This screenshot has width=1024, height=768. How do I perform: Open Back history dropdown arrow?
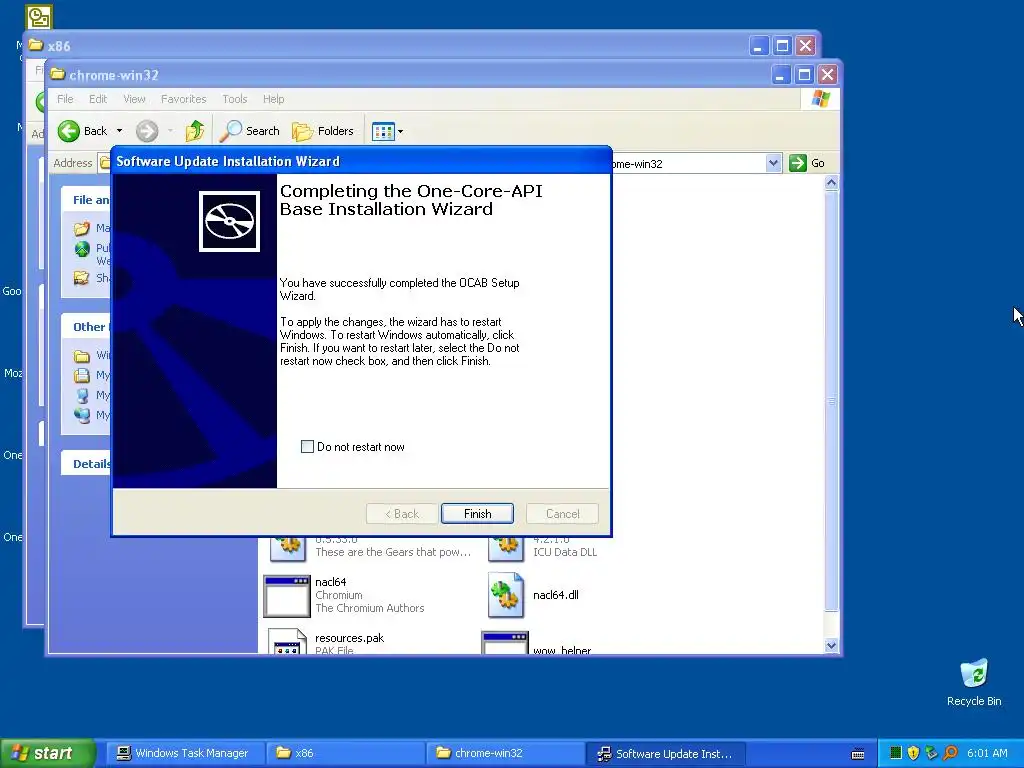[x=120, y=131]
